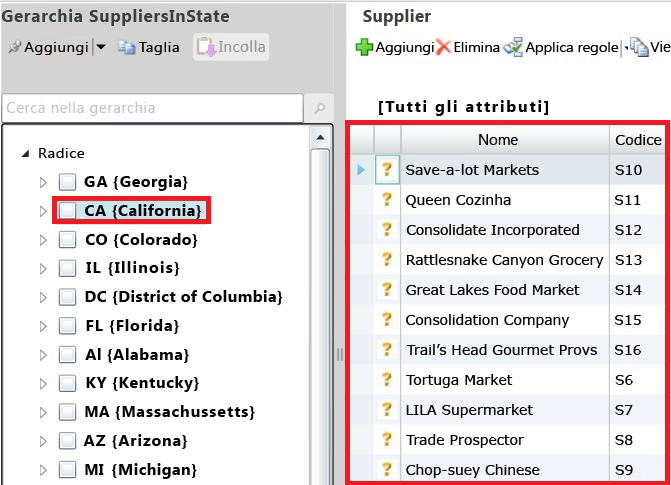Select the CO {Colorado} tree label
The width and height of the screenshot is (671, 485).
pos(141,240)
